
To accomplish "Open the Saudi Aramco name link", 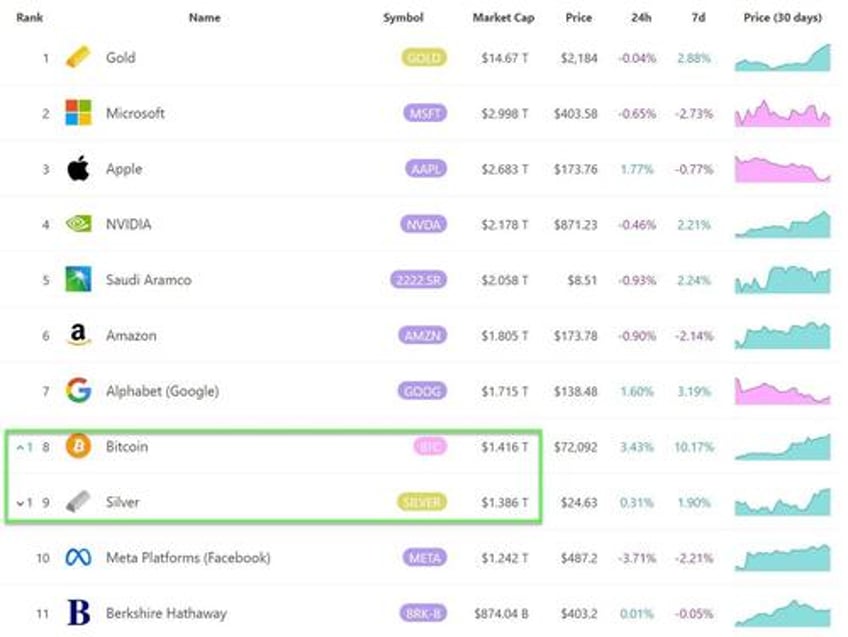I will click(x=149, y=280).
